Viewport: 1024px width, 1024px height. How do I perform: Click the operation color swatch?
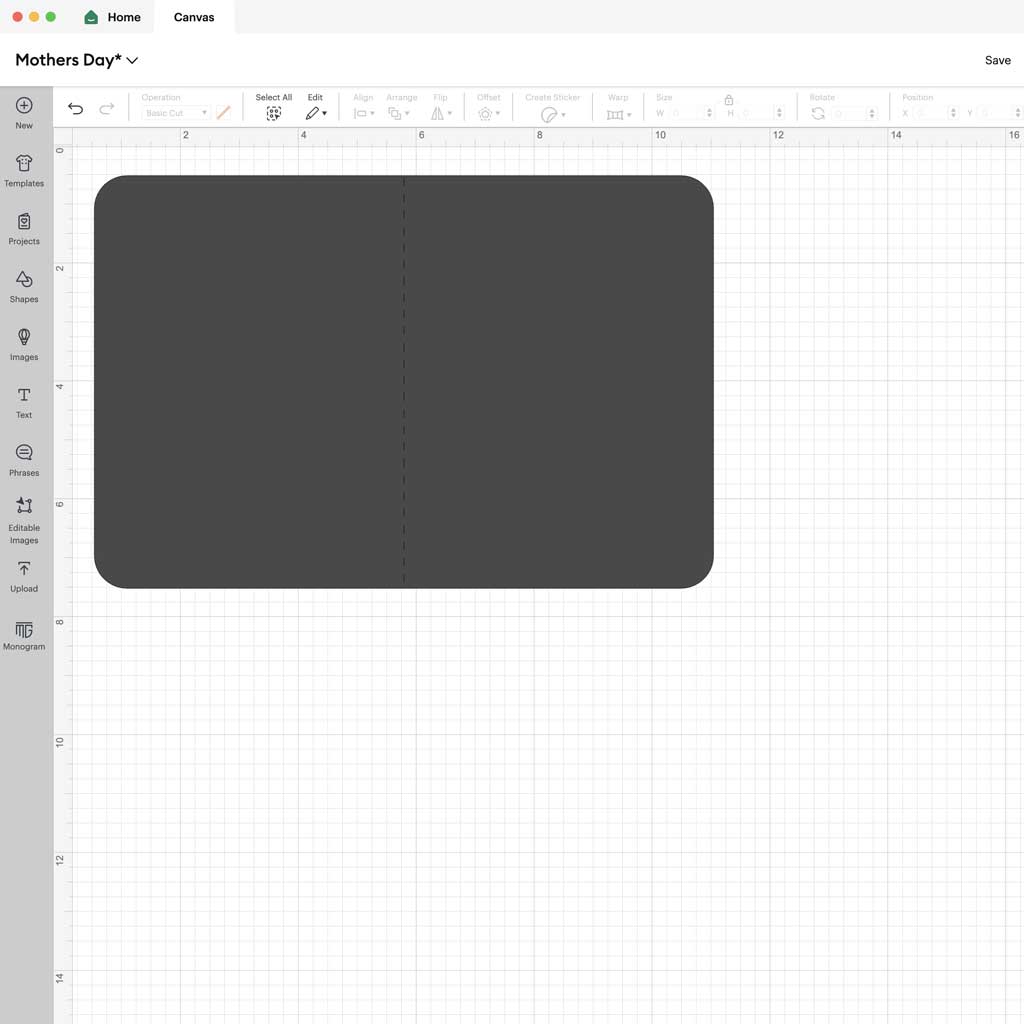(223, 113)
